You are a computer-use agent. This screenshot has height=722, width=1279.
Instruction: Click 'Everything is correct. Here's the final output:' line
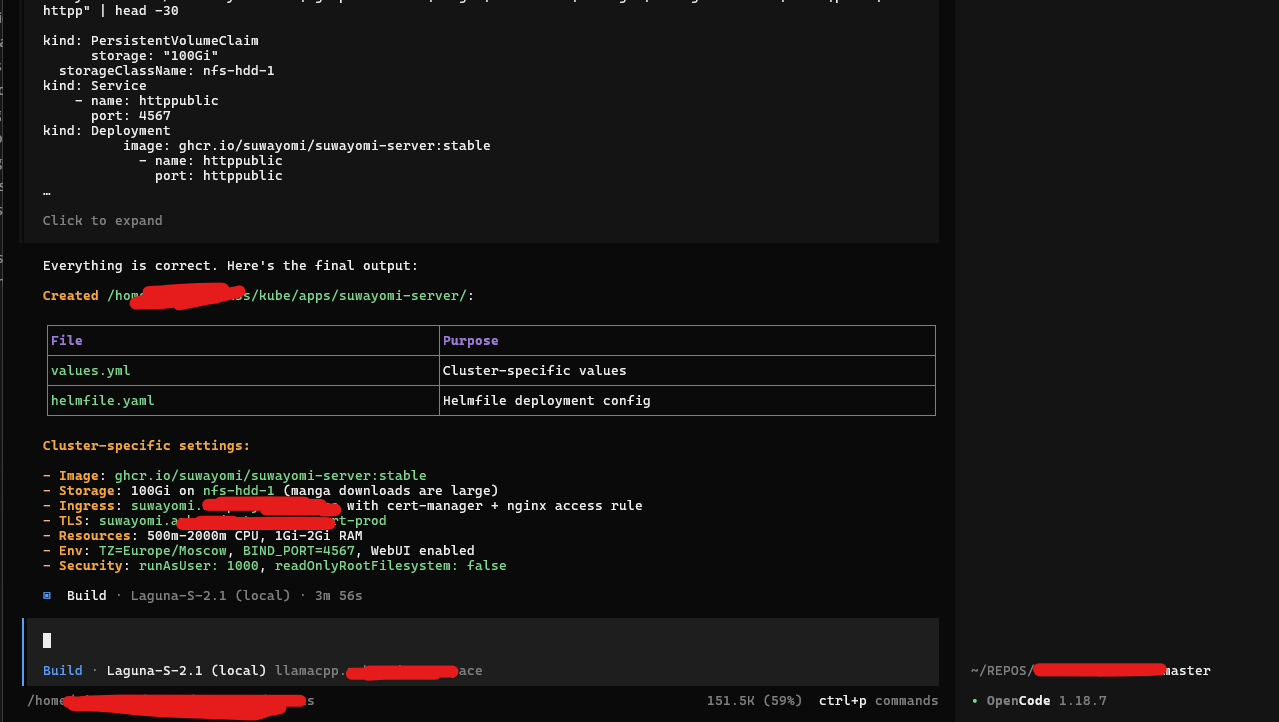point(230,266)
